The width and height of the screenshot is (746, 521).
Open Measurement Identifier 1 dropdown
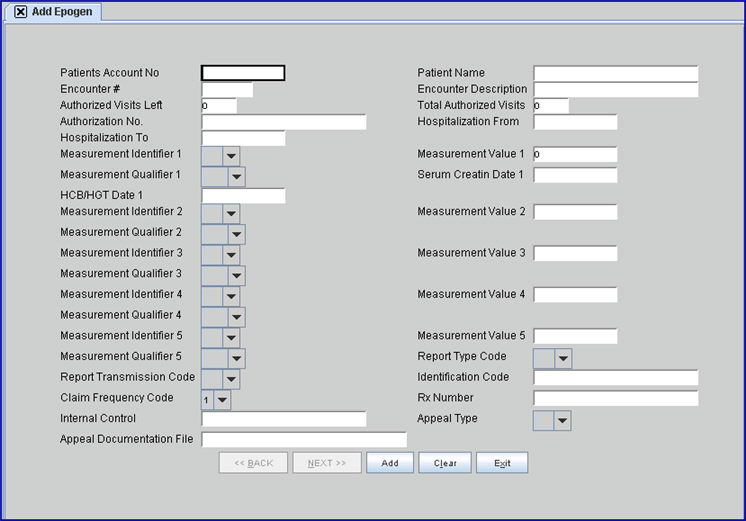click(x=220, y=156)
